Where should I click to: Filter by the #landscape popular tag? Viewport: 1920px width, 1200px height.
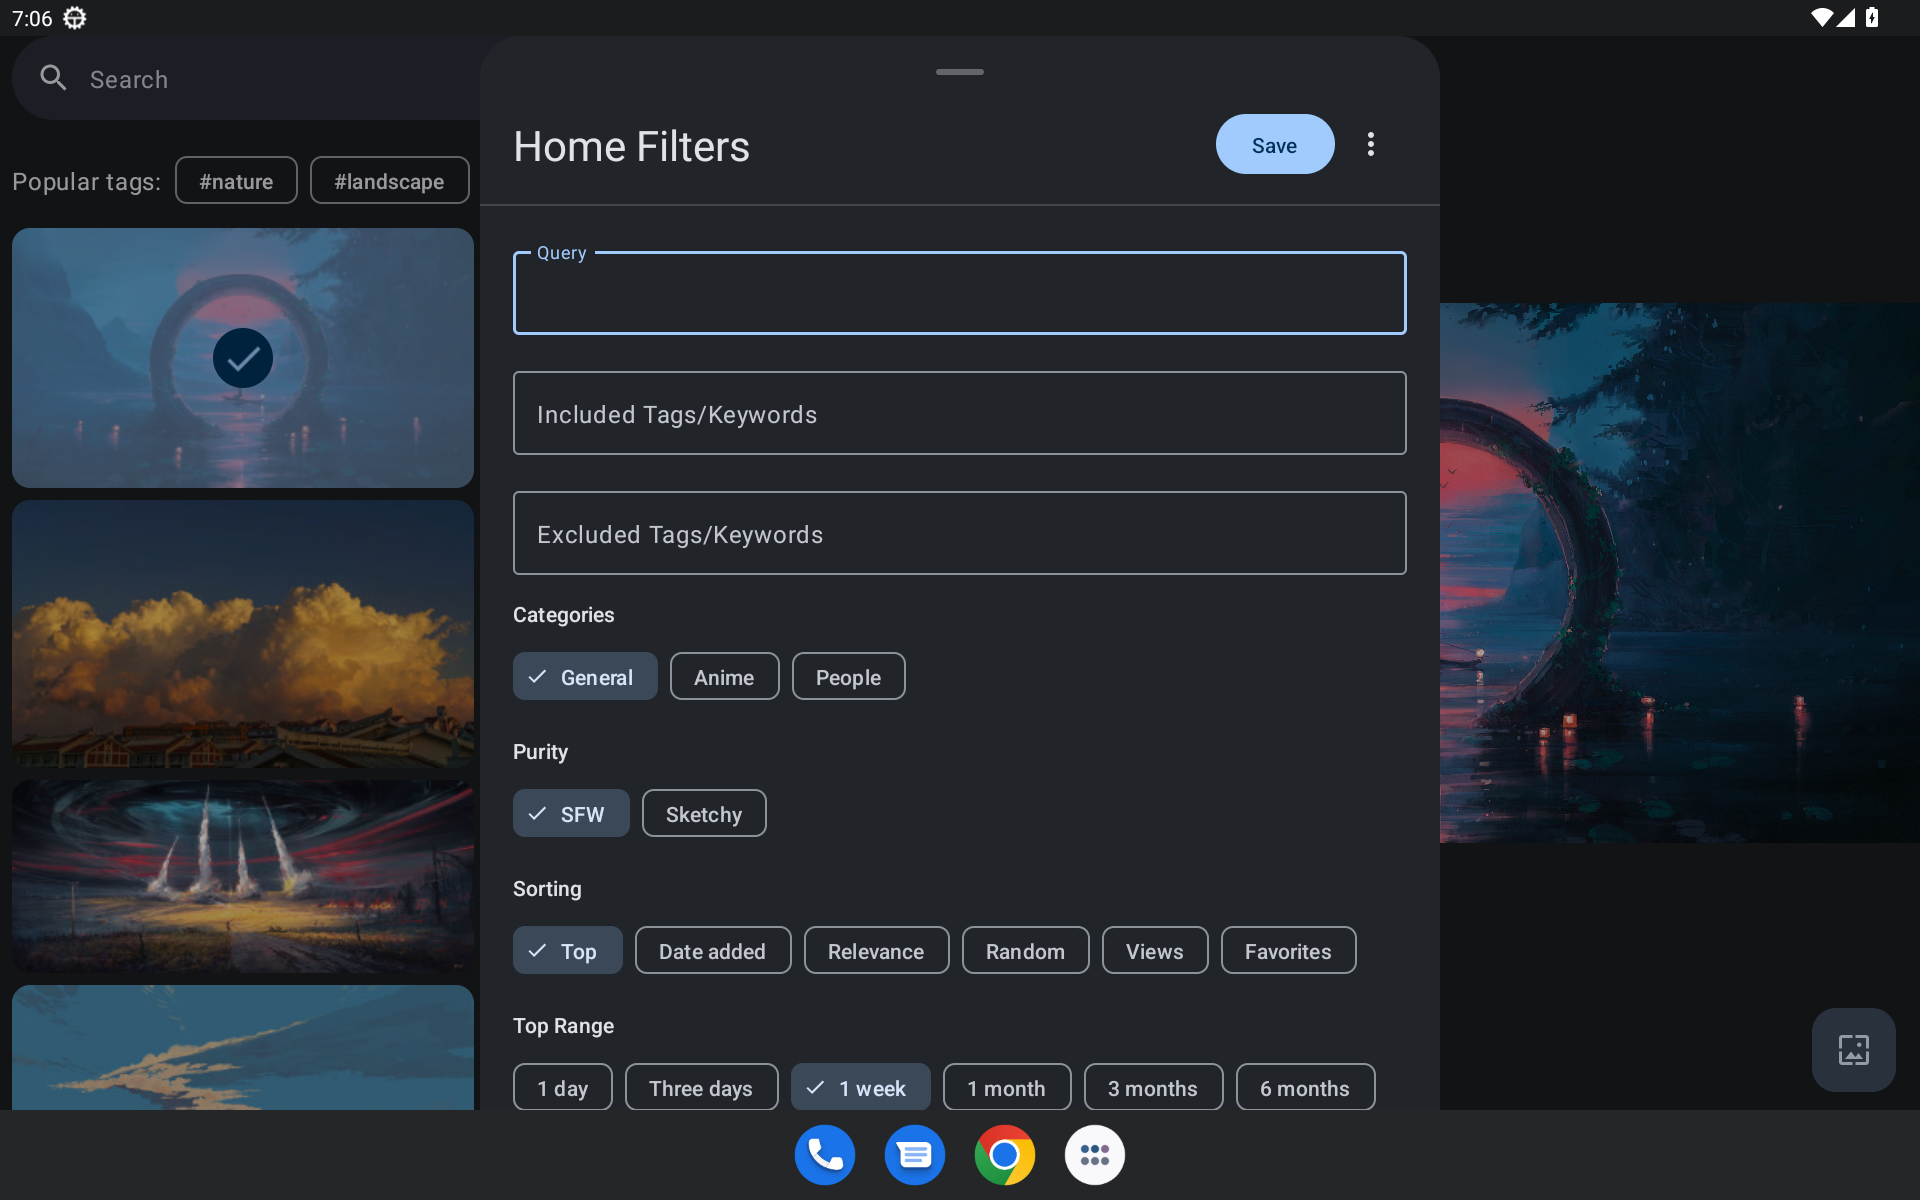click(x=389, y=181)
